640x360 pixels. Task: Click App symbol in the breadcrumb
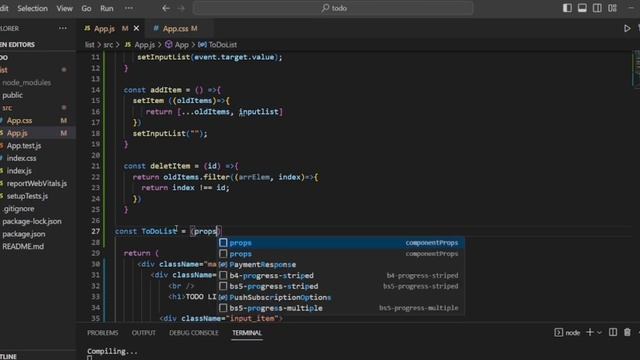[177, 44]
